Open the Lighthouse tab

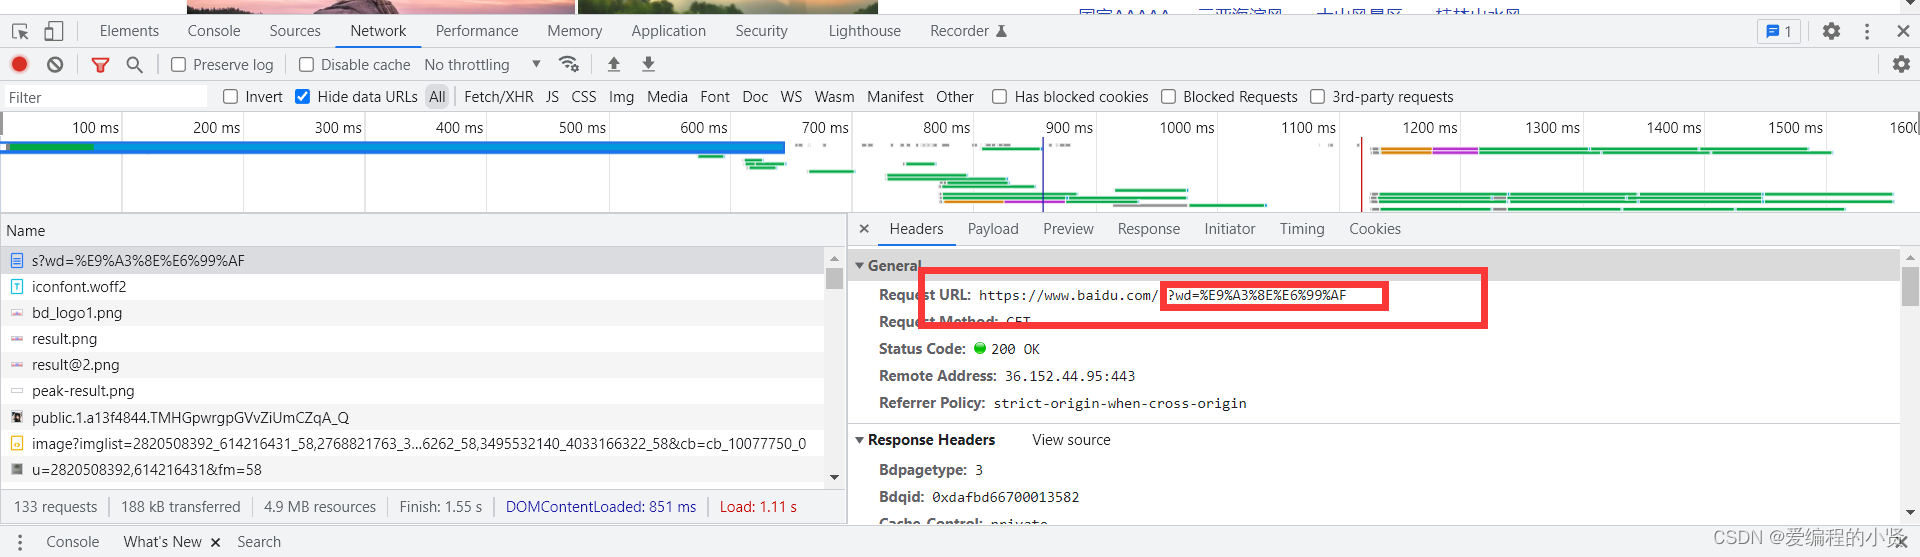[865, 31]
